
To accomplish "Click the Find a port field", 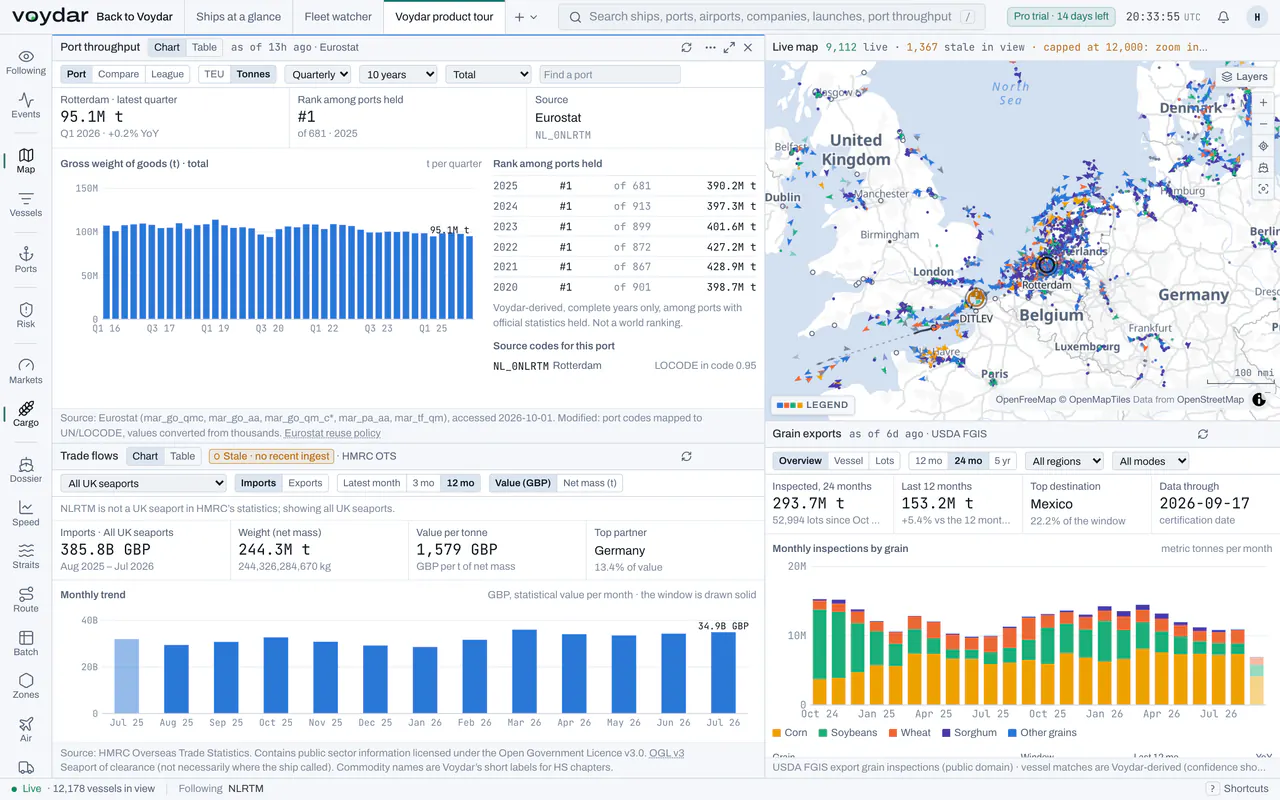I will pyautogui.click(x=610, y=74).
